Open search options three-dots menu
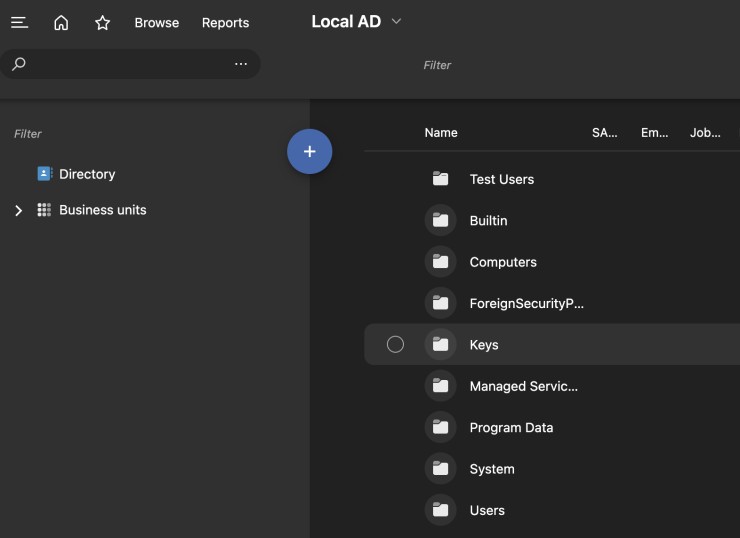Screen dimensions: 740x538 pyautogui.click(x=241, y=64)
